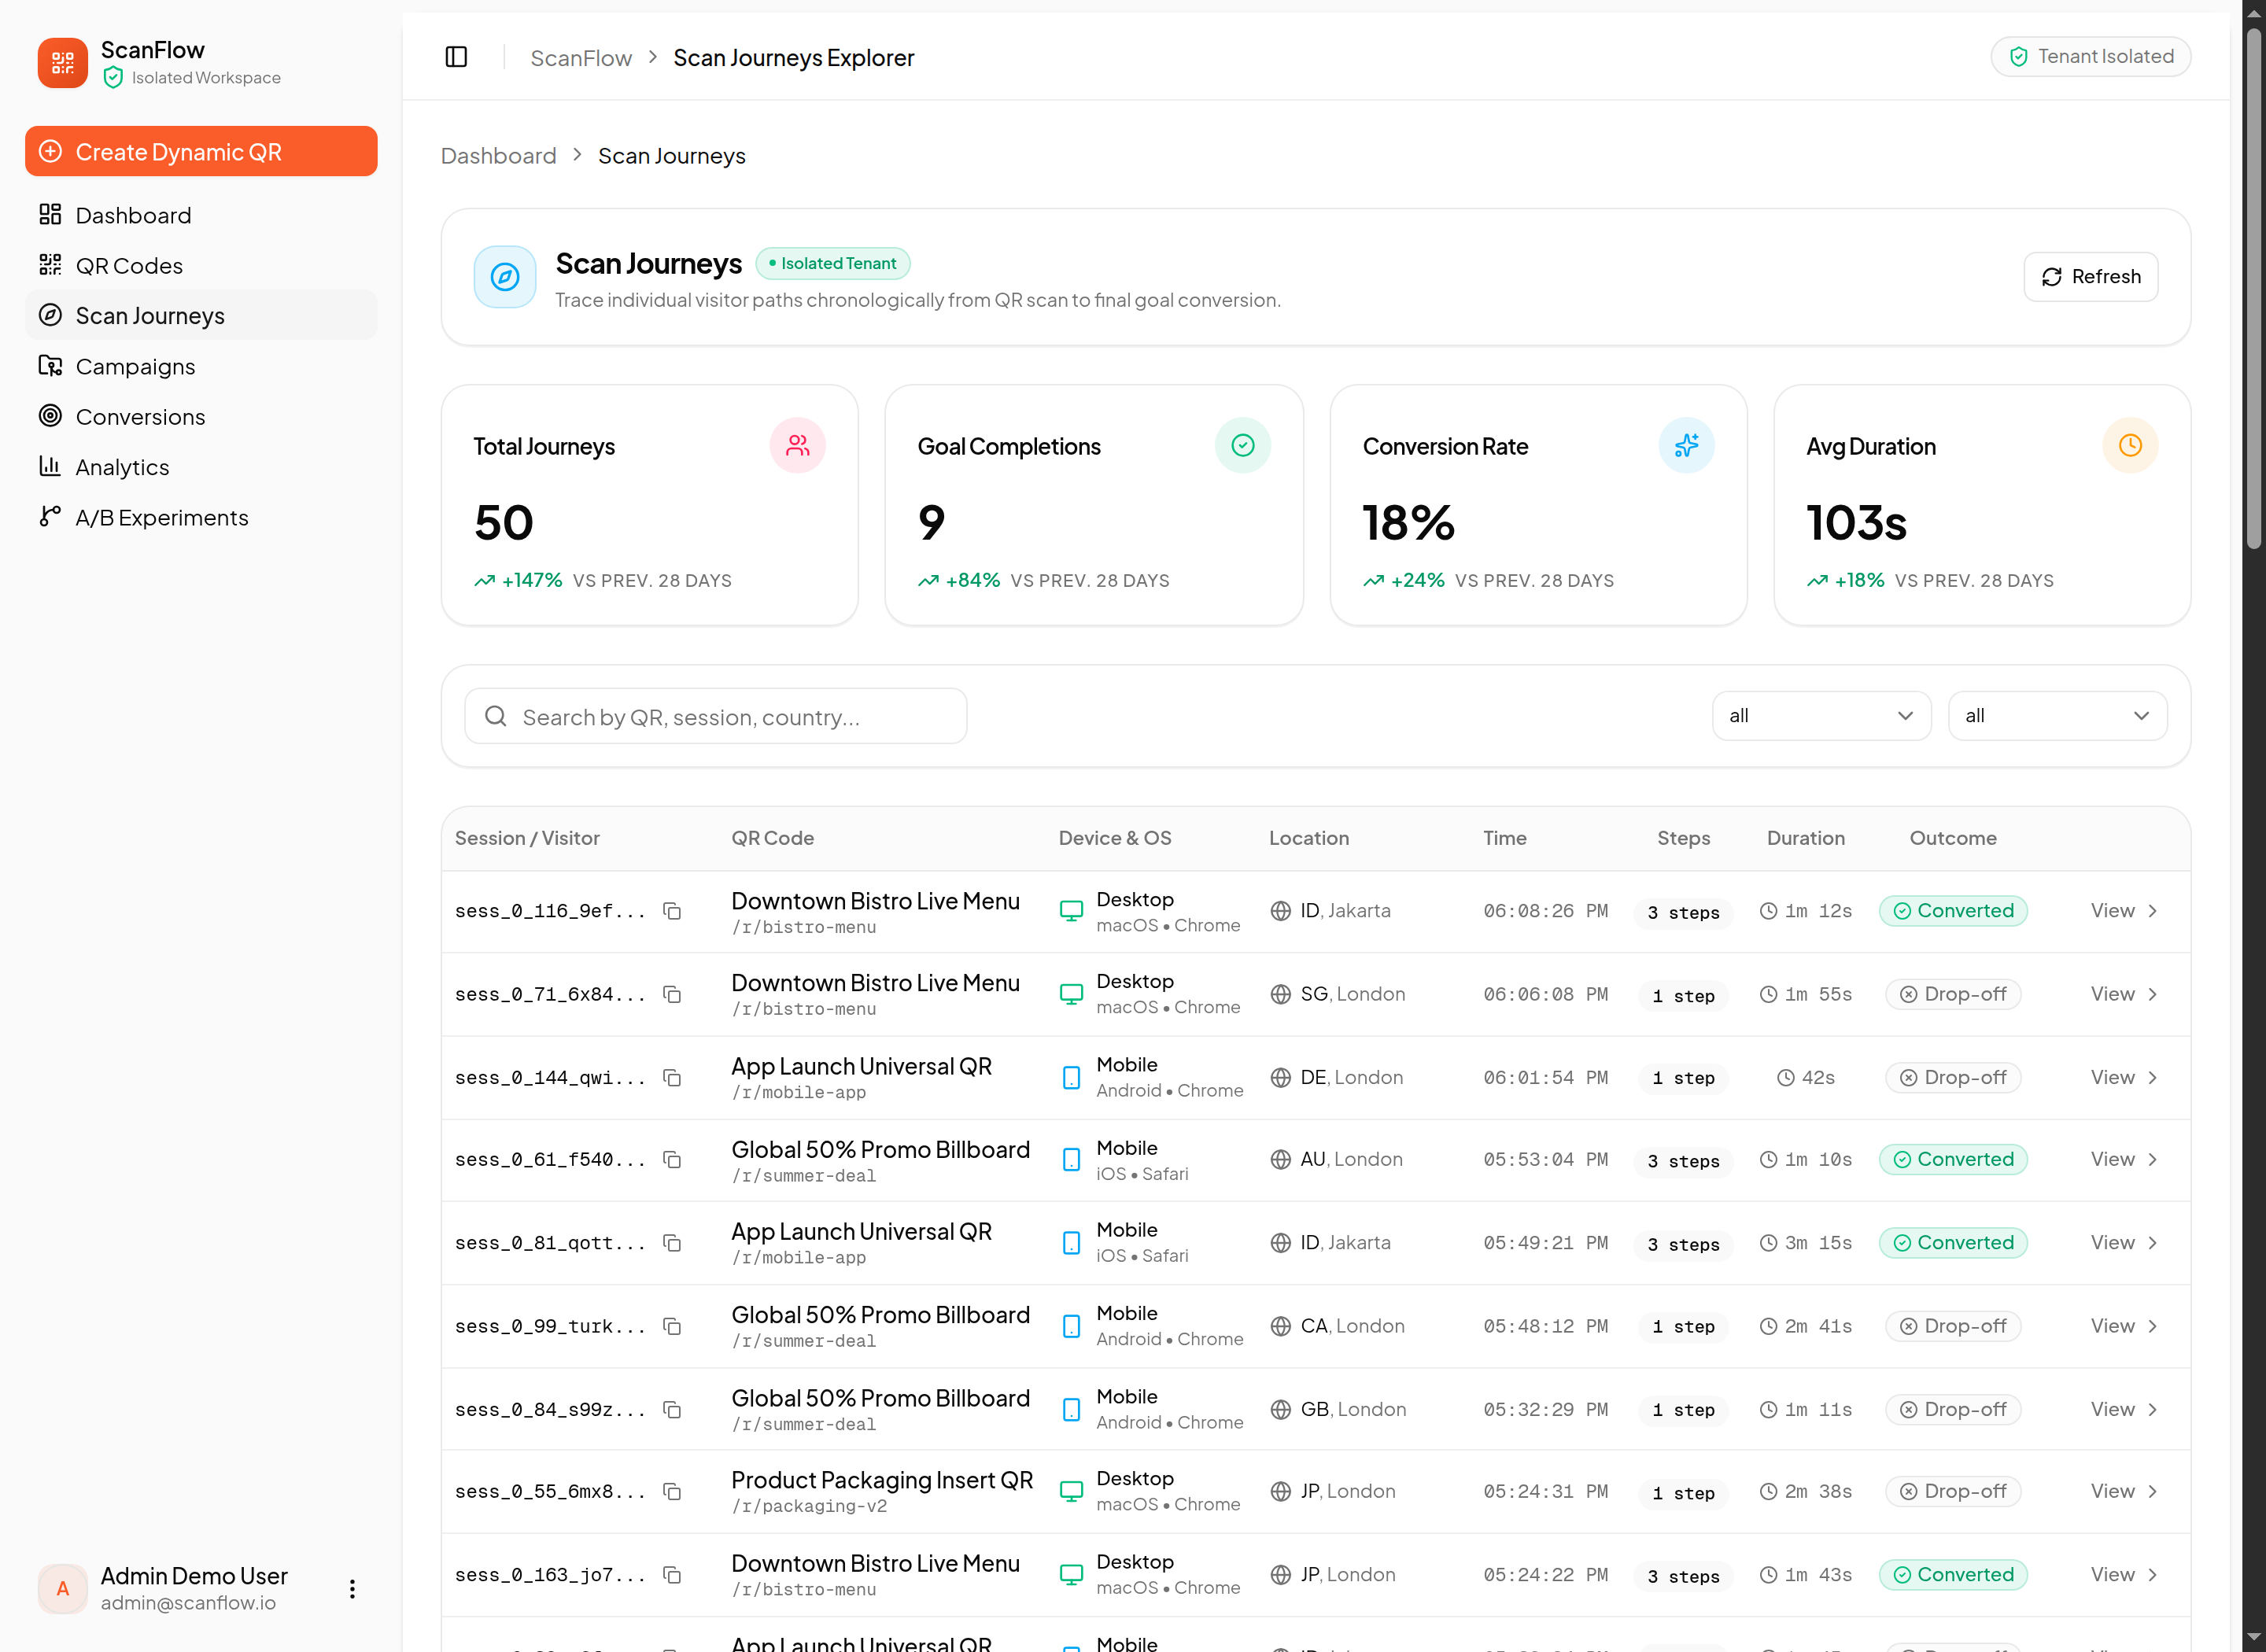Follow the ScanFlow breadcrumb in top bar

tap(581, 58)
